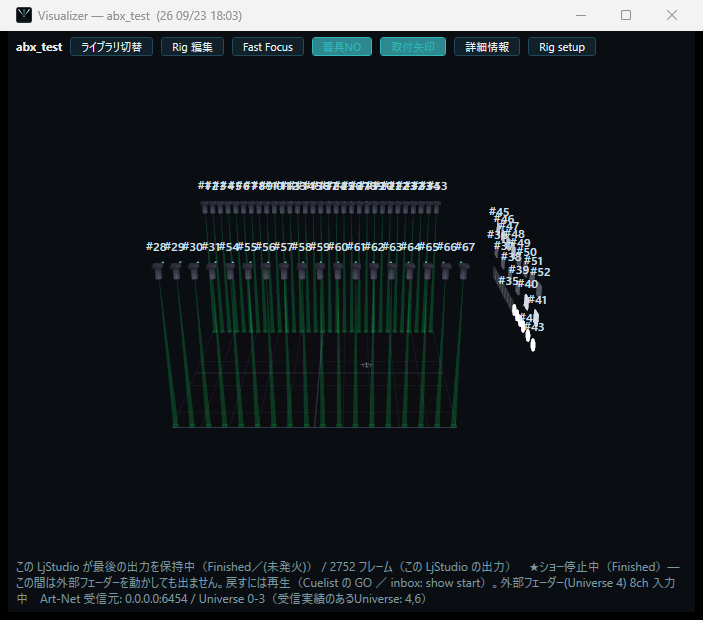This screenshot has height=620, width=703.
Task: Activate Fast Focus mode
Action: (268, 47)
